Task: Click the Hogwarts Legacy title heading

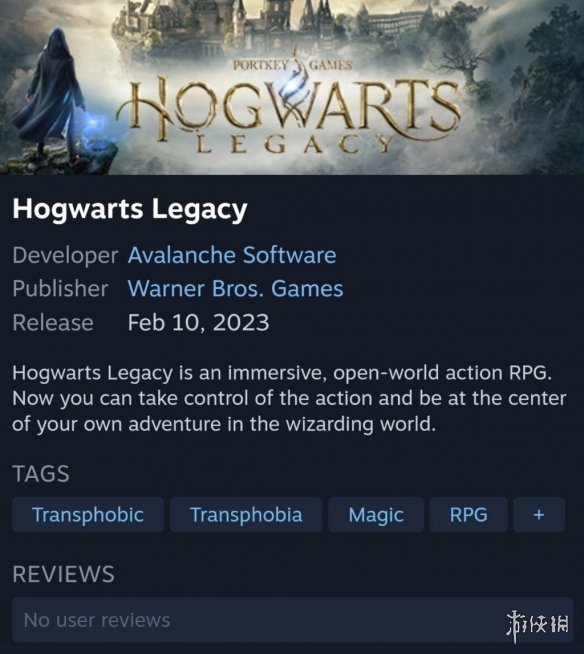Action: [x=130, y=209]
